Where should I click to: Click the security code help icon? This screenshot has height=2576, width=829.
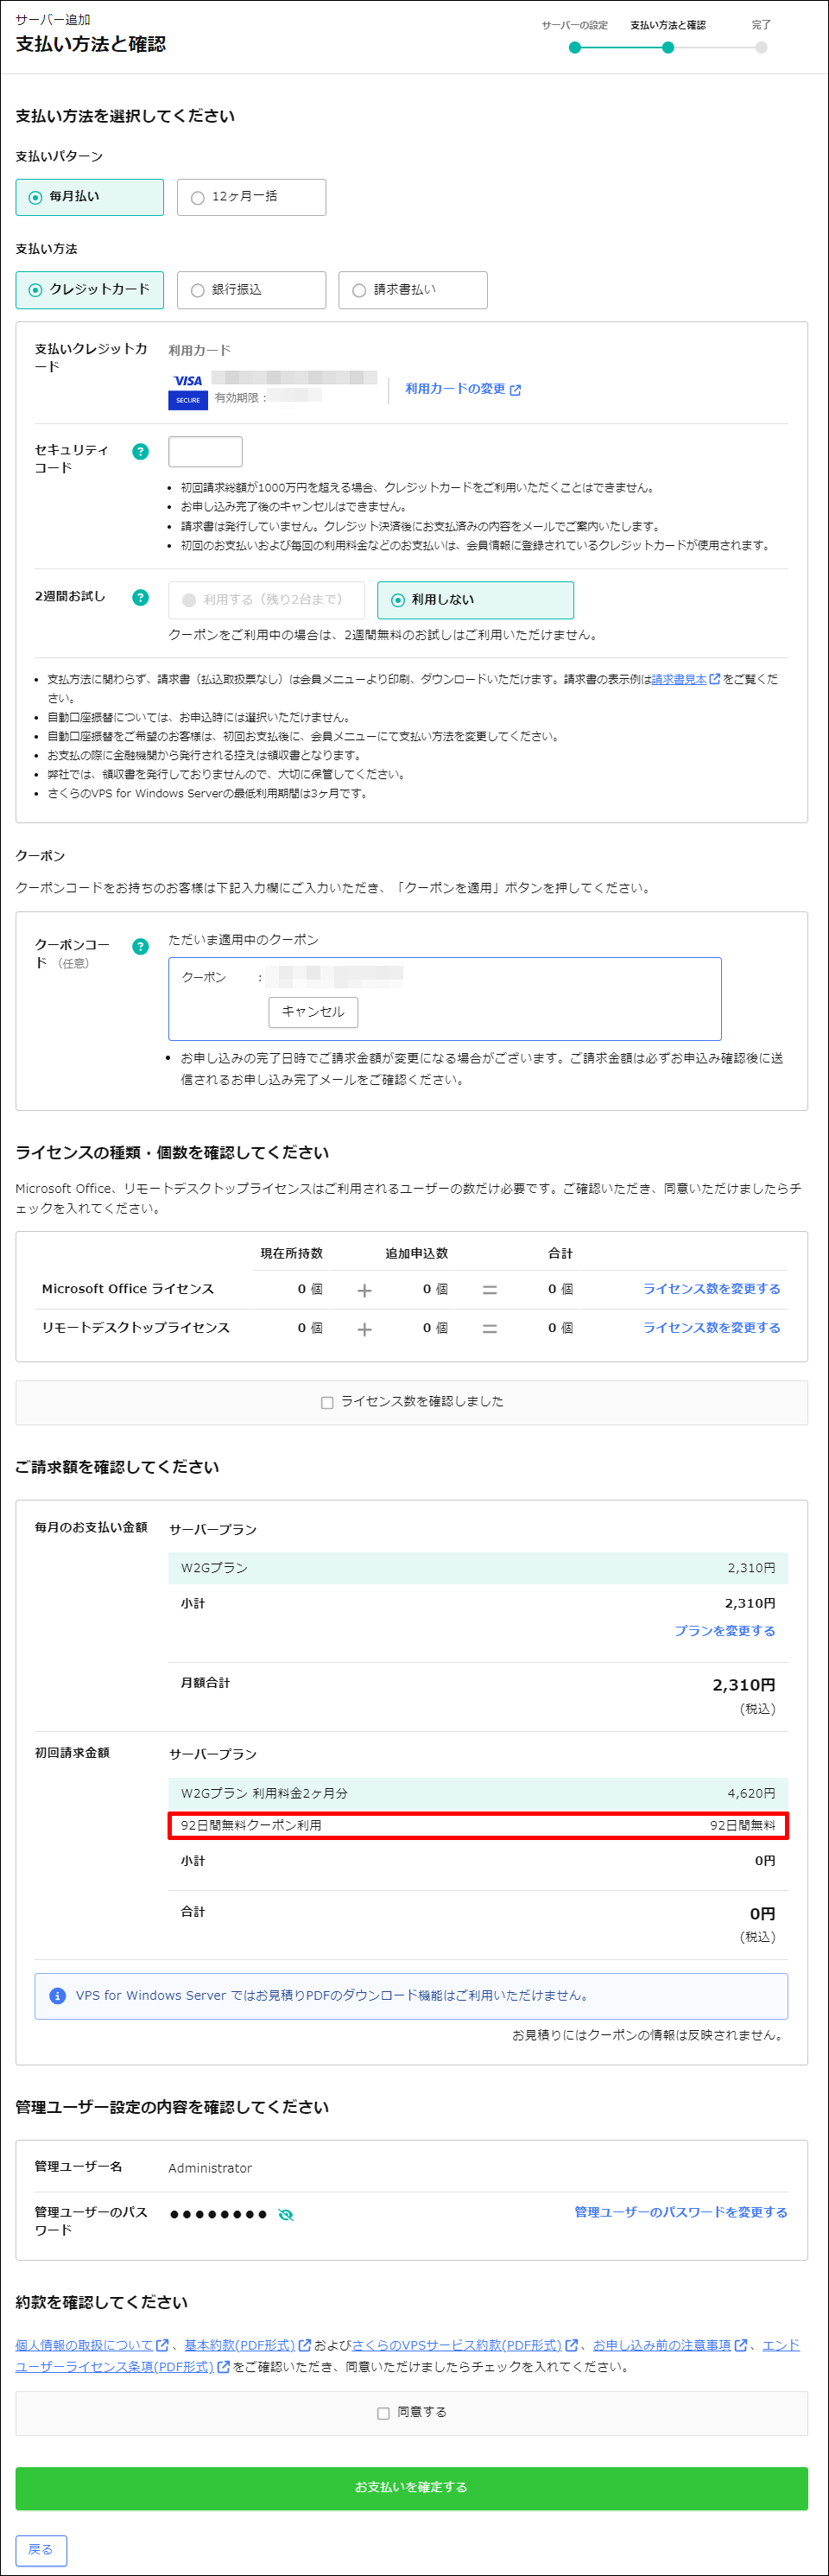pyautogui.click(x=140, y=451)
